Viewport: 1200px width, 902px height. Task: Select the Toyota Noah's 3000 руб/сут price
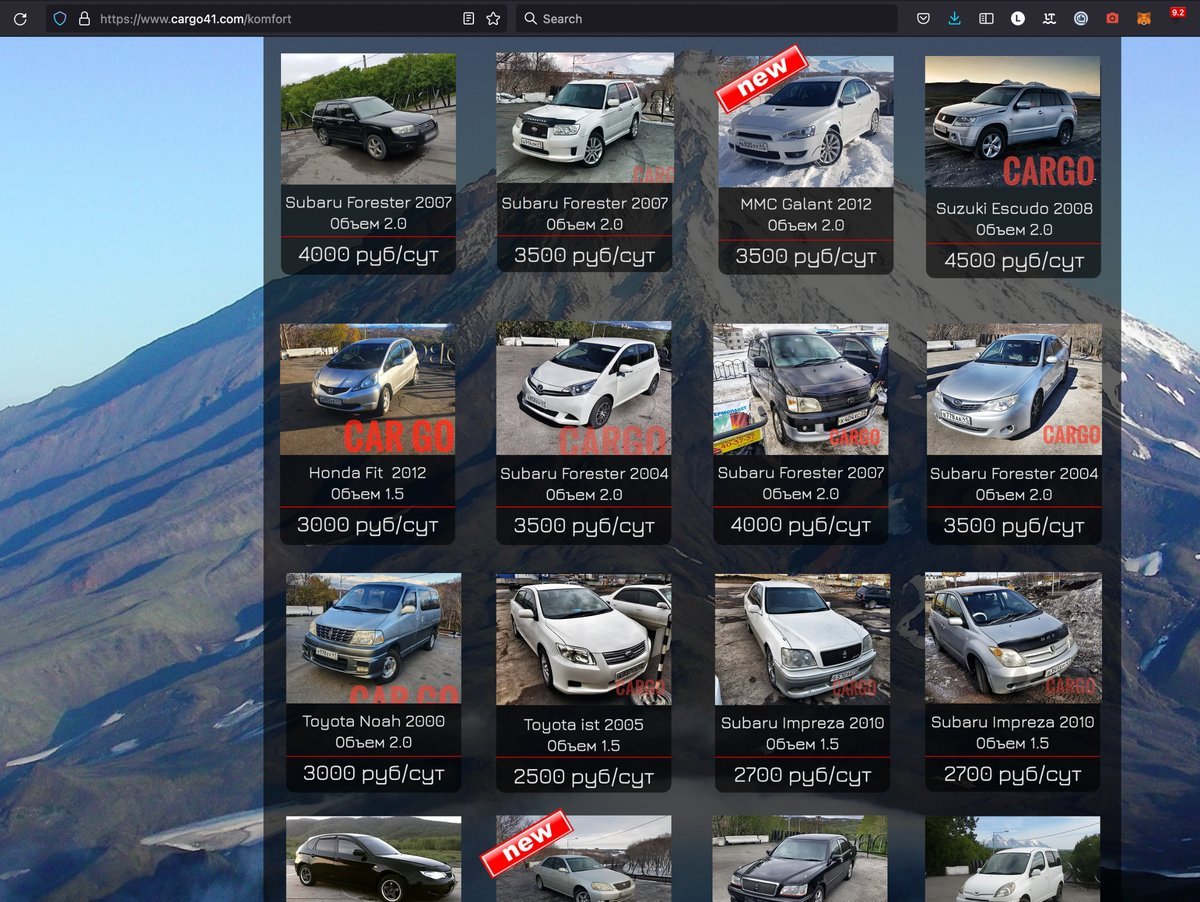[x=373, y=773]
